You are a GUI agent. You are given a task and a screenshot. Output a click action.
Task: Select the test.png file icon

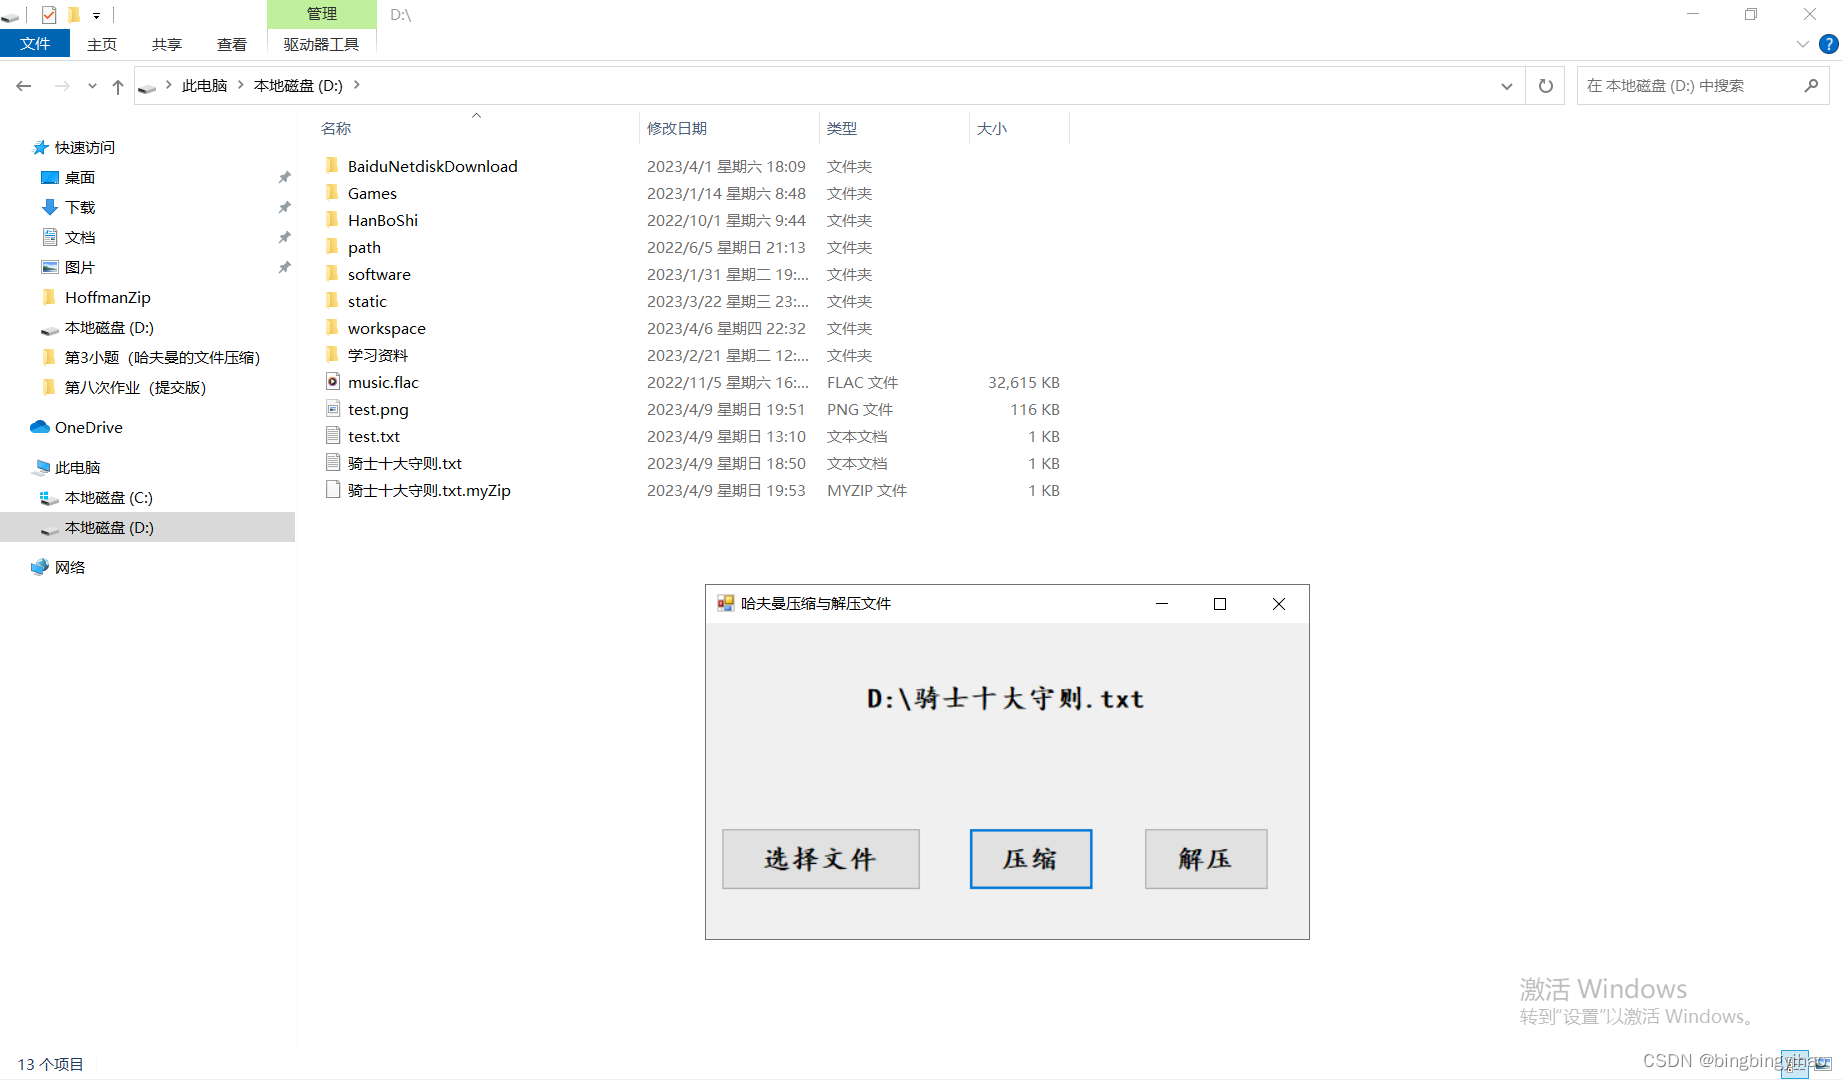[x=333, y=408]
